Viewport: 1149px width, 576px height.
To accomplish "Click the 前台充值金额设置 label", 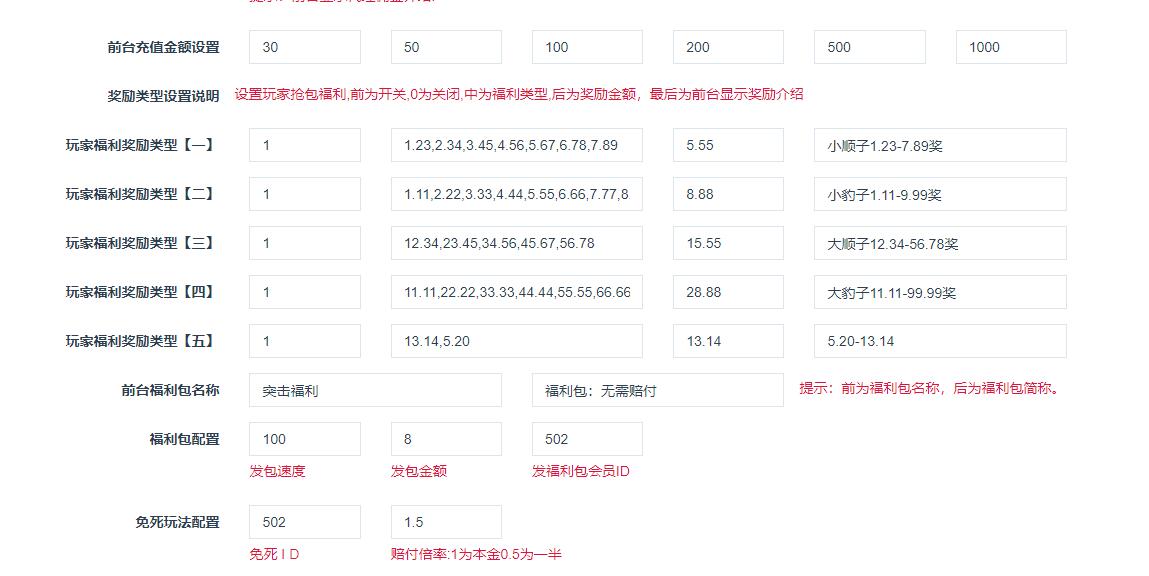I will click(x=163, y=48).
